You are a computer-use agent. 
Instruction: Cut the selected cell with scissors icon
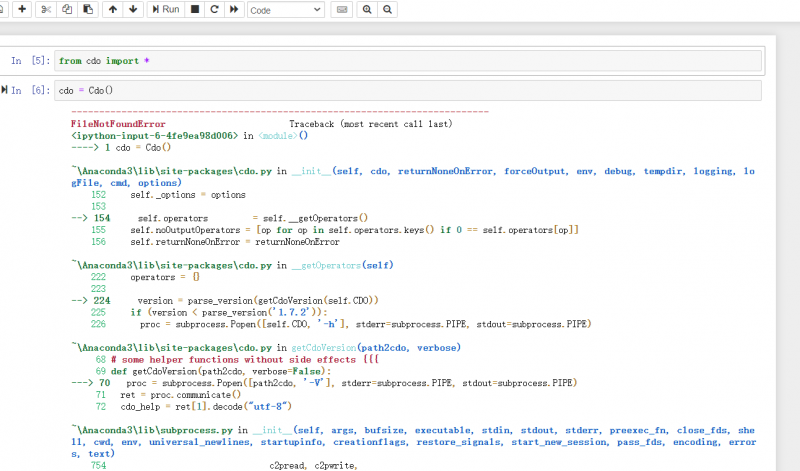[x=46, y=9]
